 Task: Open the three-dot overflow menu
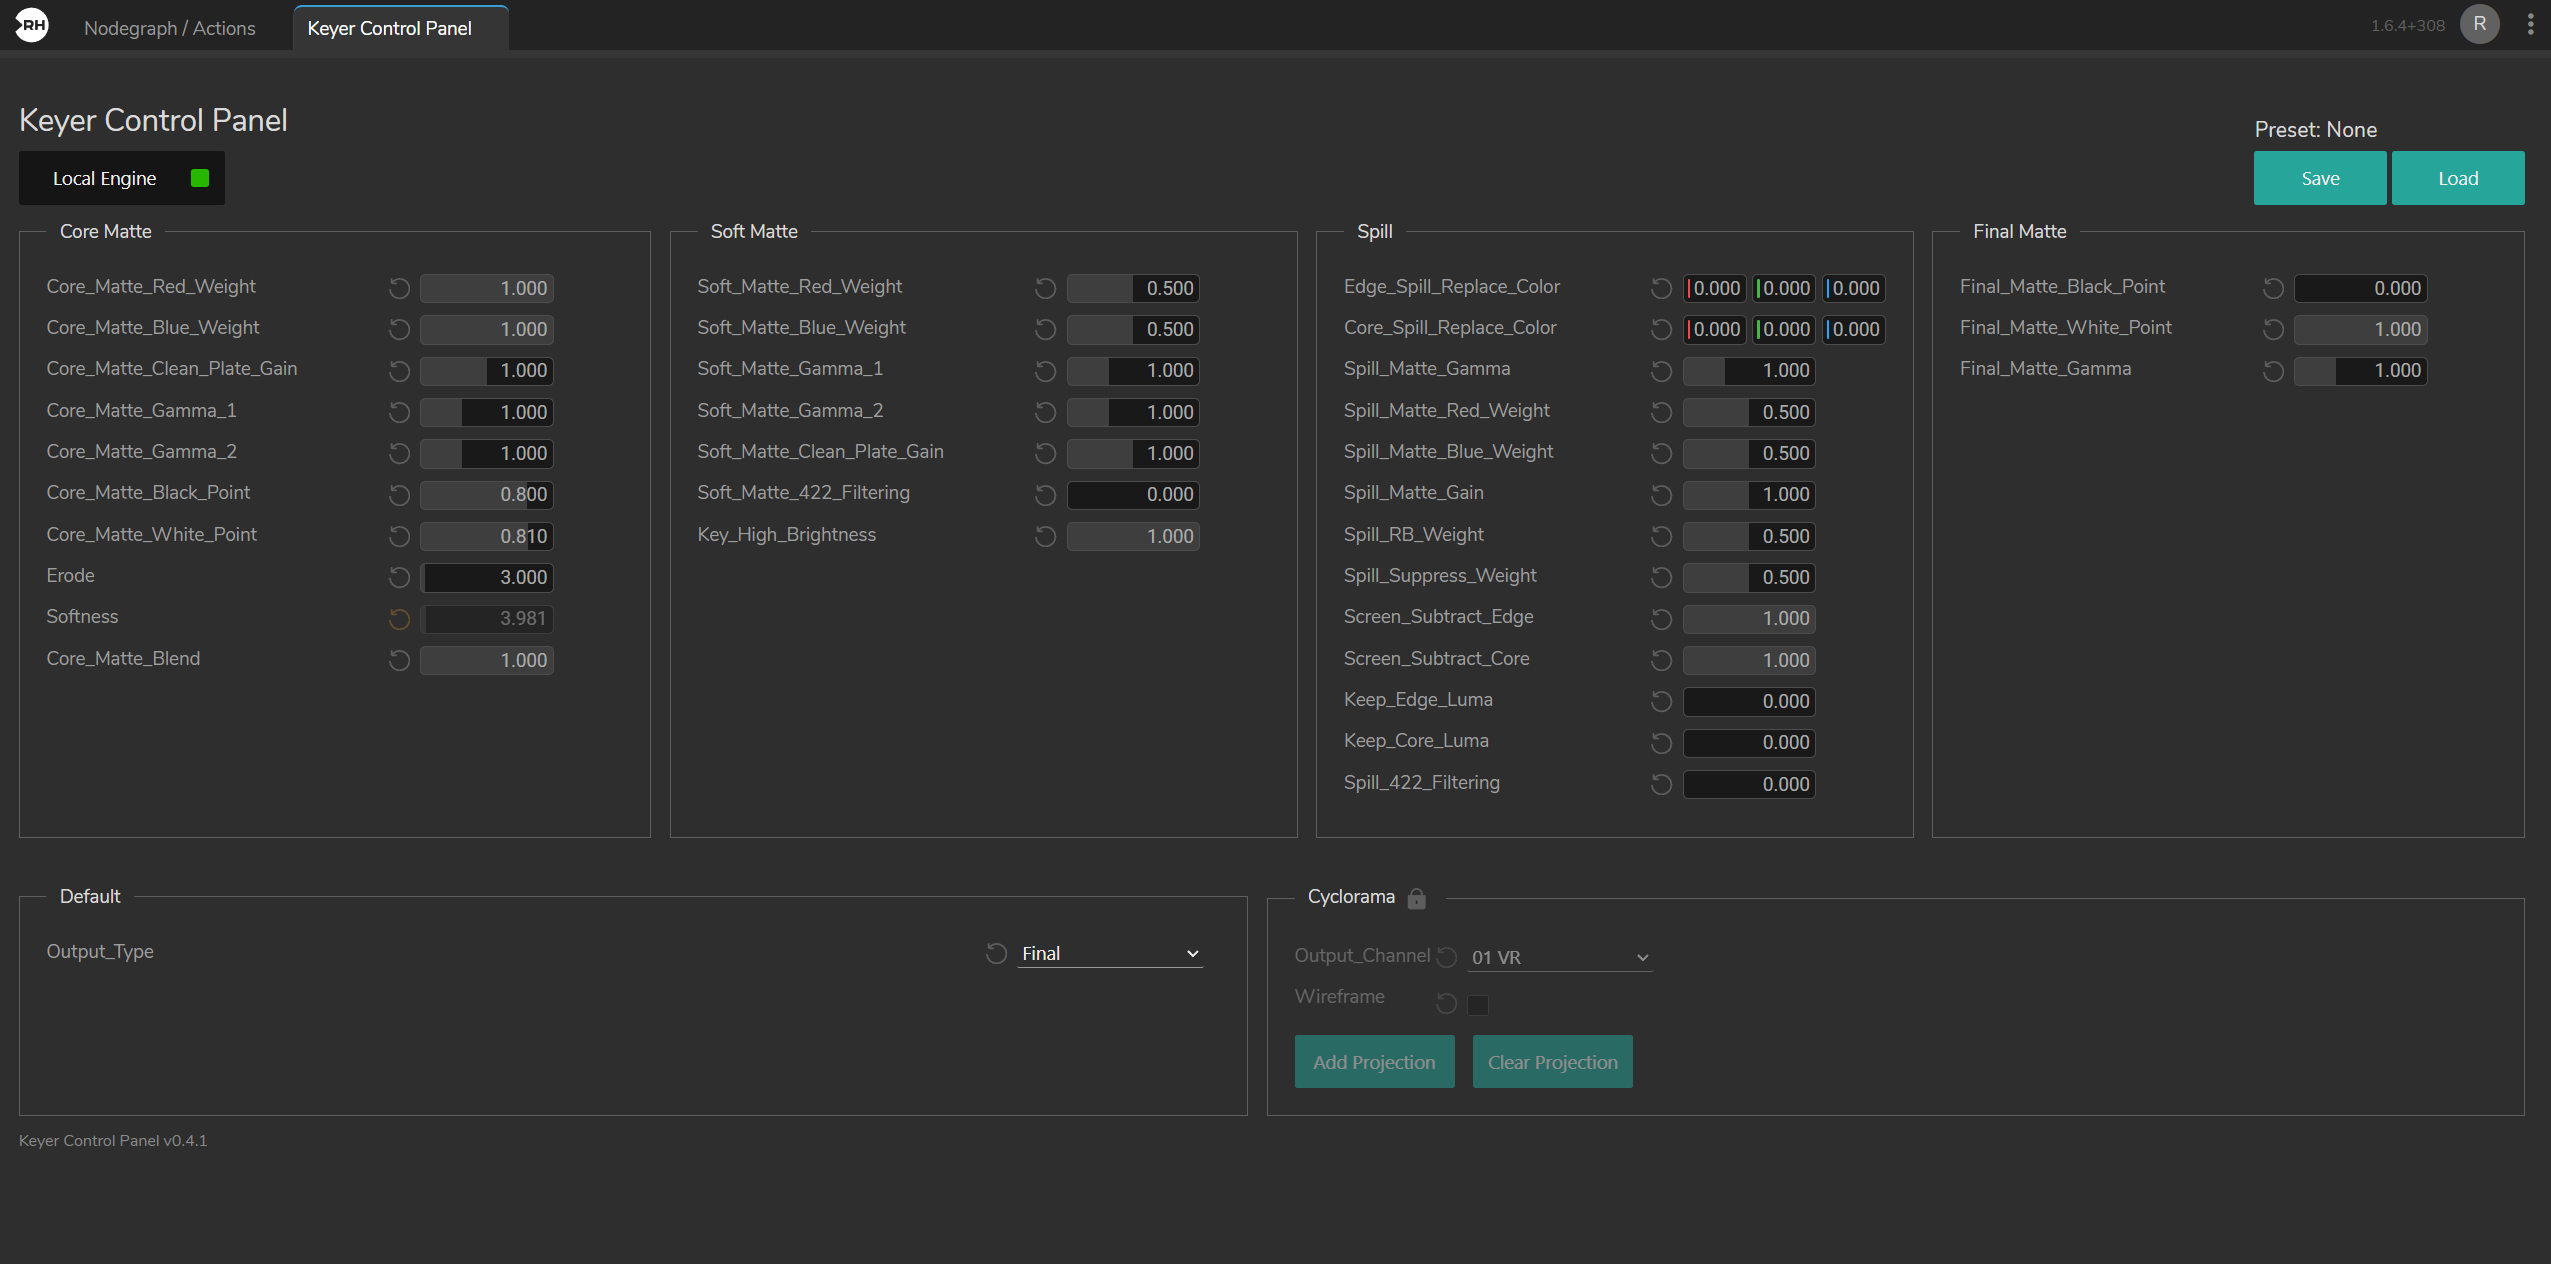(x=2531, y=23)
